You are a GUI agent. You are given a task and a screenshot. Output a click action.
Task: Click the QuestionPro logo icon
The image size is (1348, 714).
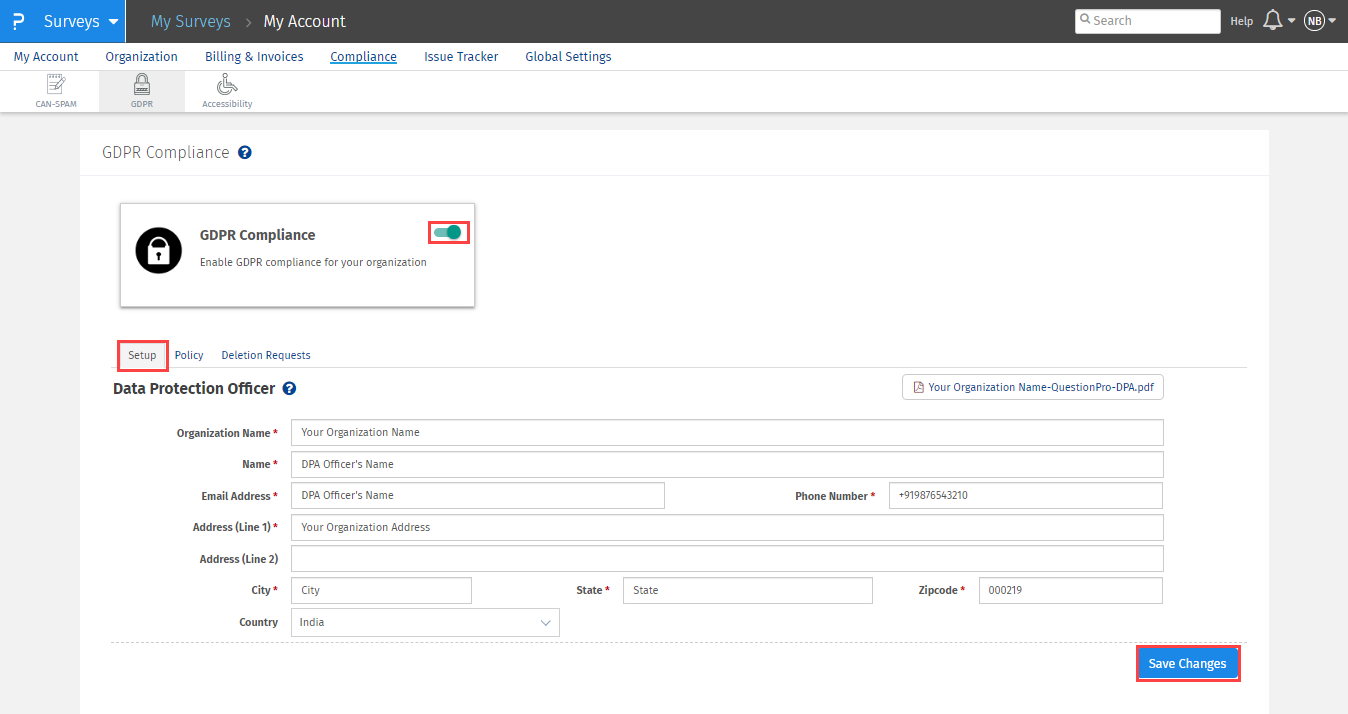pos(18,21)
